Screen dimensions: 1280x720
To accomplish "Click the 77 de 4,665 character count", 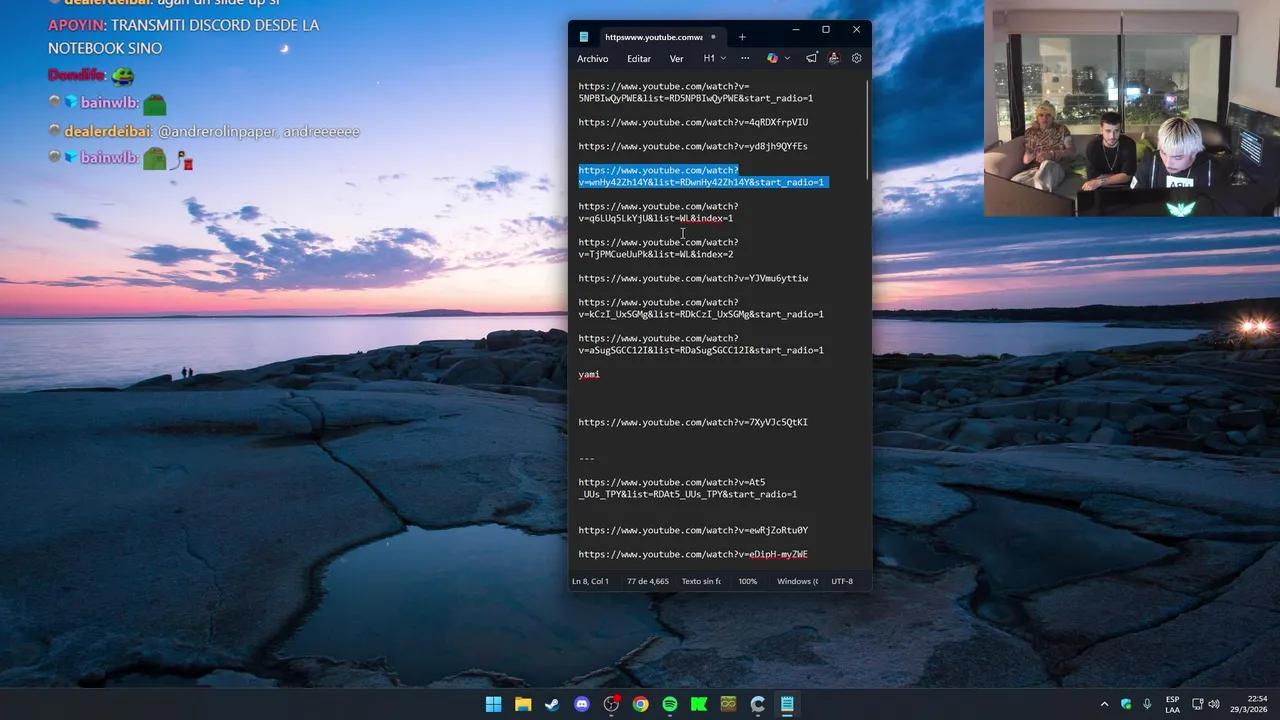I will pos(648,581).
